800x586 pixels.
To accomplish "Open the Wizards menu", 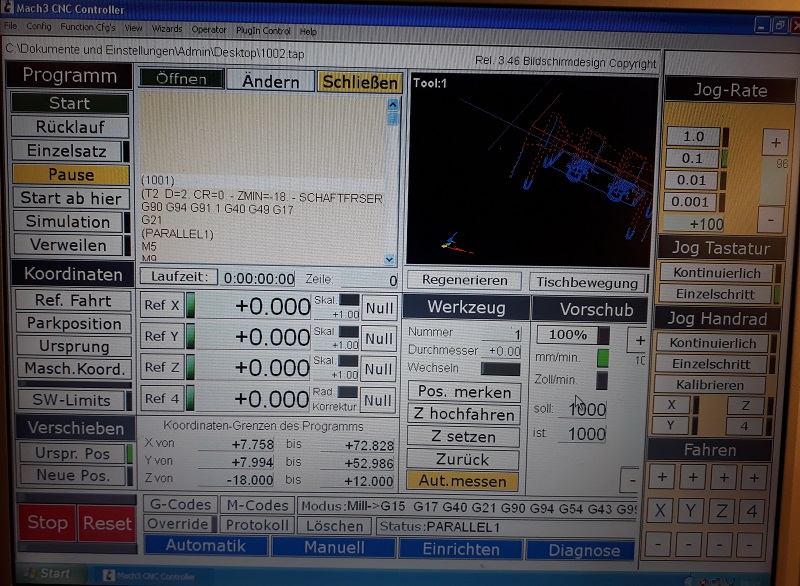I will pyautogui.click(x=167, y=29).
